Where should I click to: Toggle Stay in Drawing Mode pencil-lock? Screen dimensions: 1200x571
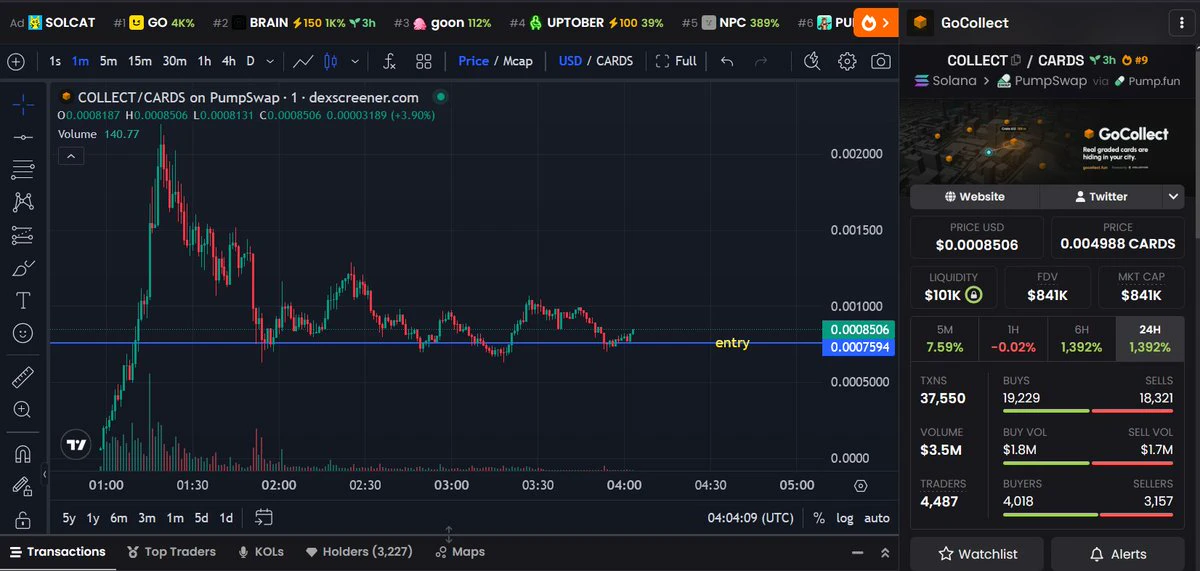click(22, 486)
